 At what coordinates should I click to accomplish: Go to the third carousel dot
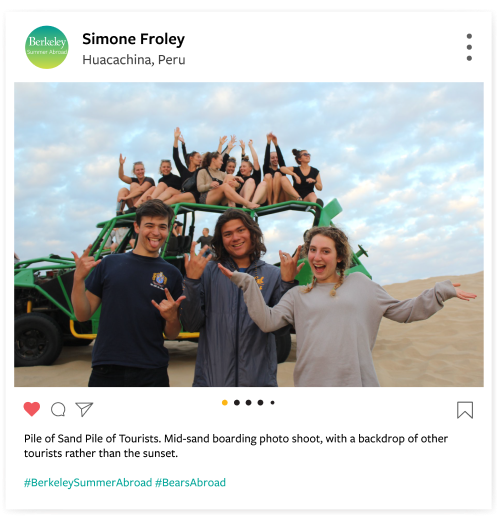click(248, 402)
